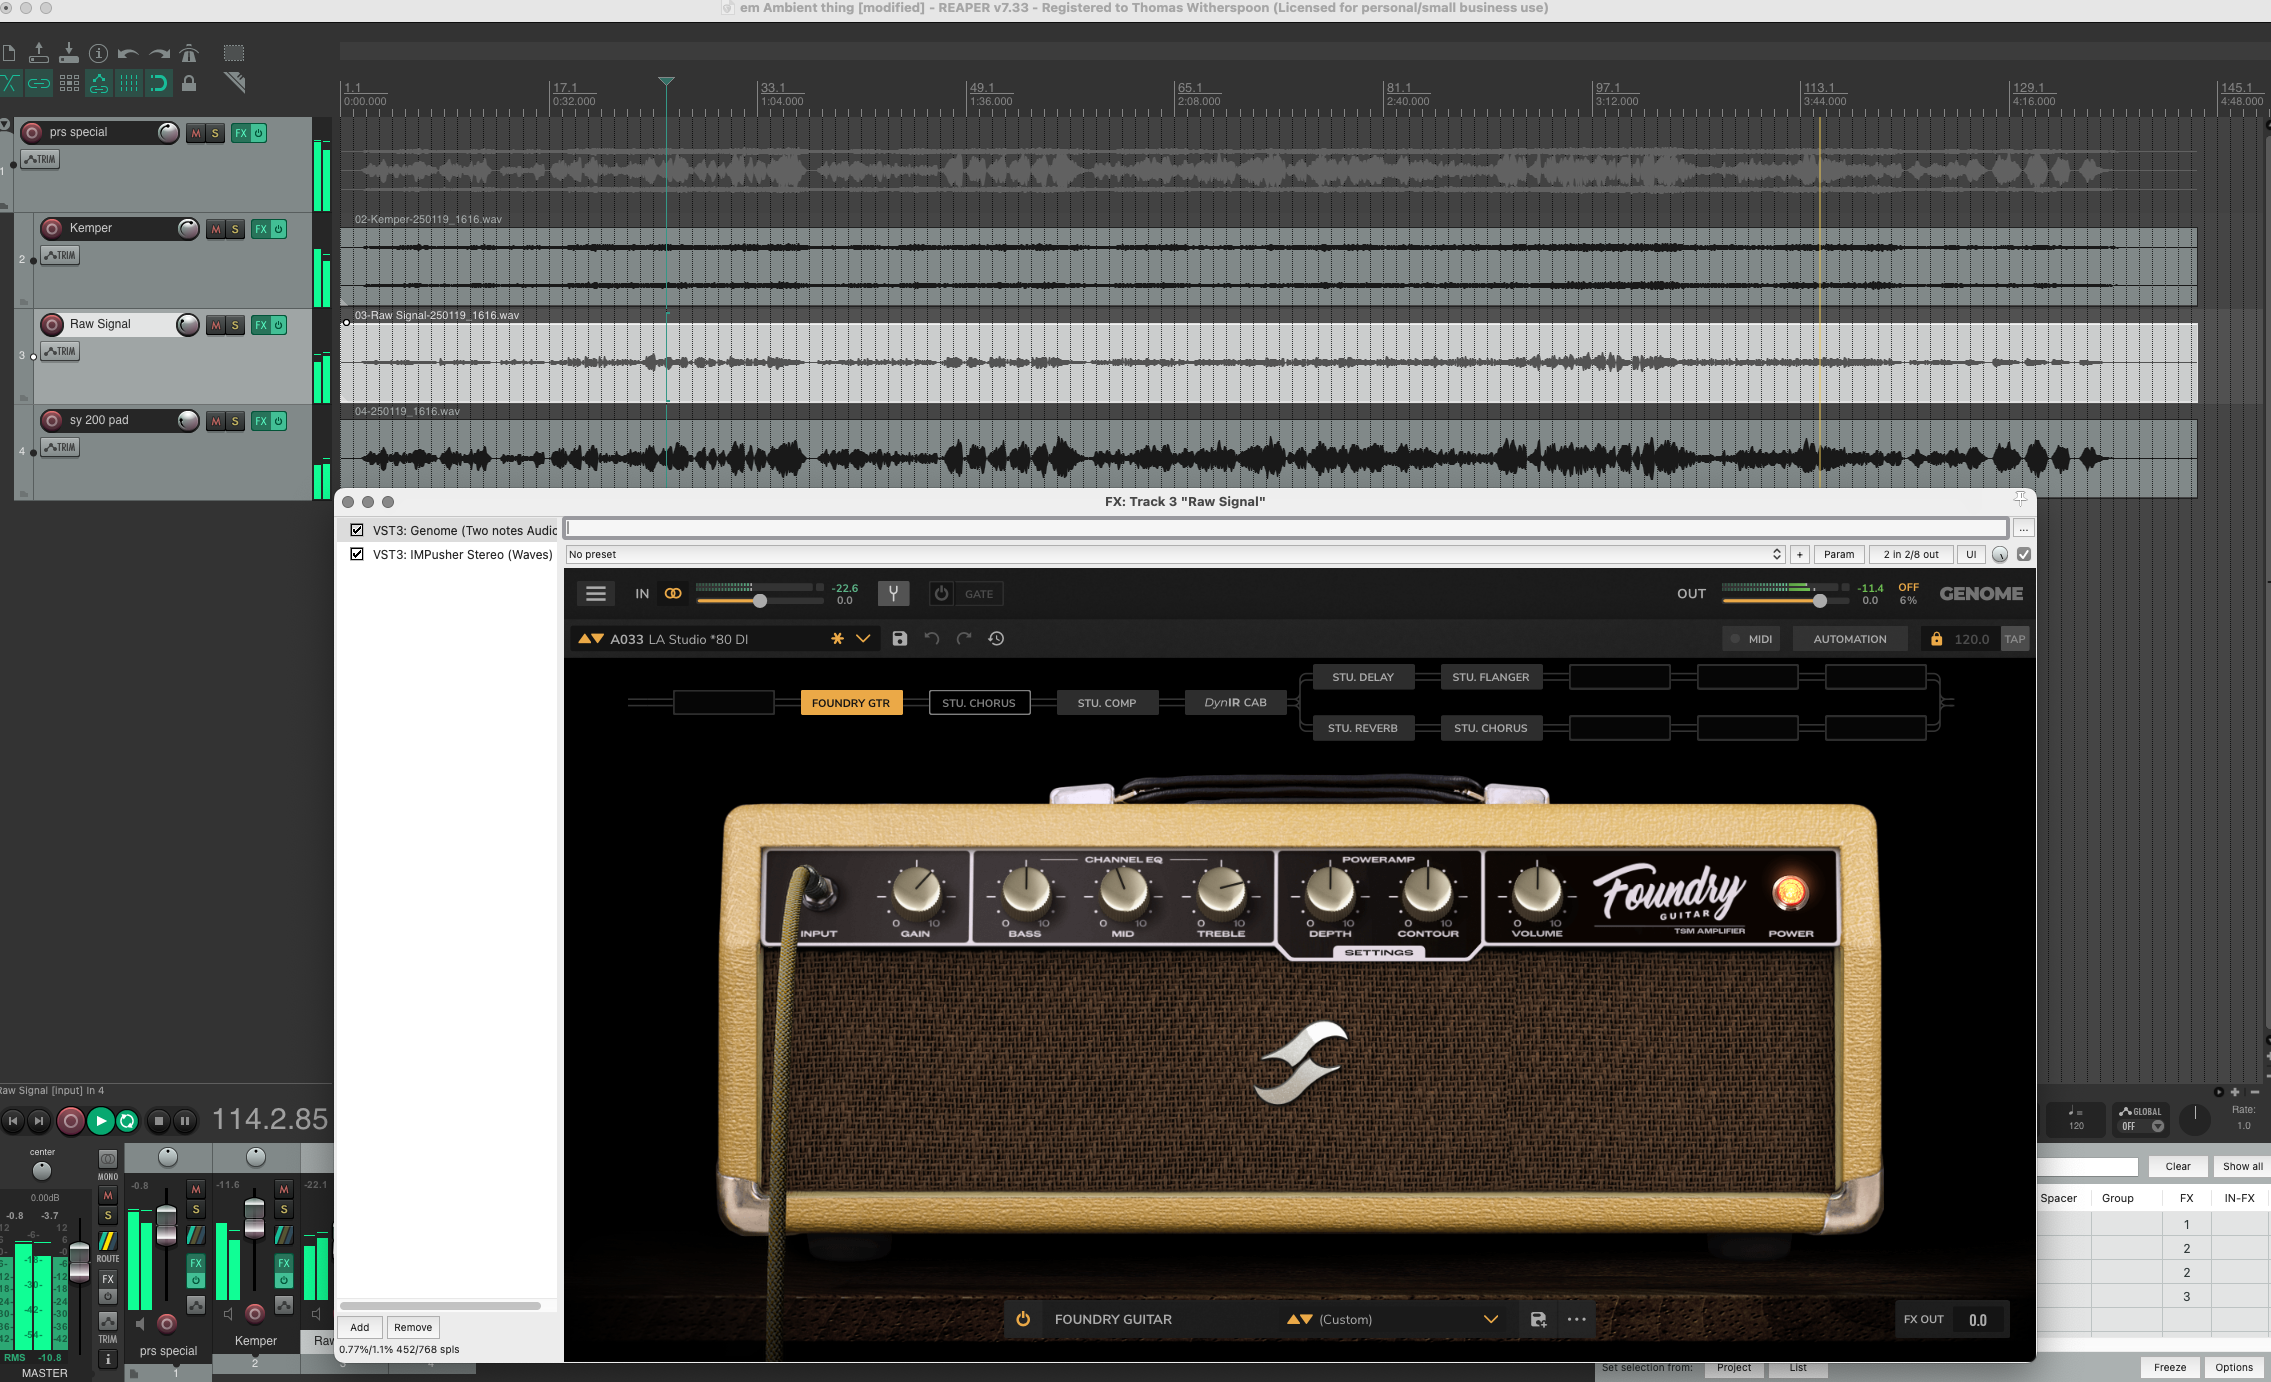The image size is (2271, 1382).
Task: Select the DynIR CAB block
Action: point(1235,703)
